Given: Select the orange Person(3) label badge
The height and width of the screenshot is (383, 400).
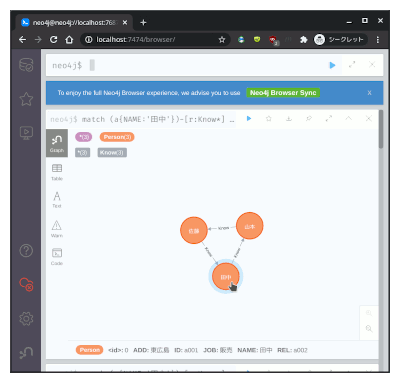Looking at the screenshot, I should click(117, 137).
